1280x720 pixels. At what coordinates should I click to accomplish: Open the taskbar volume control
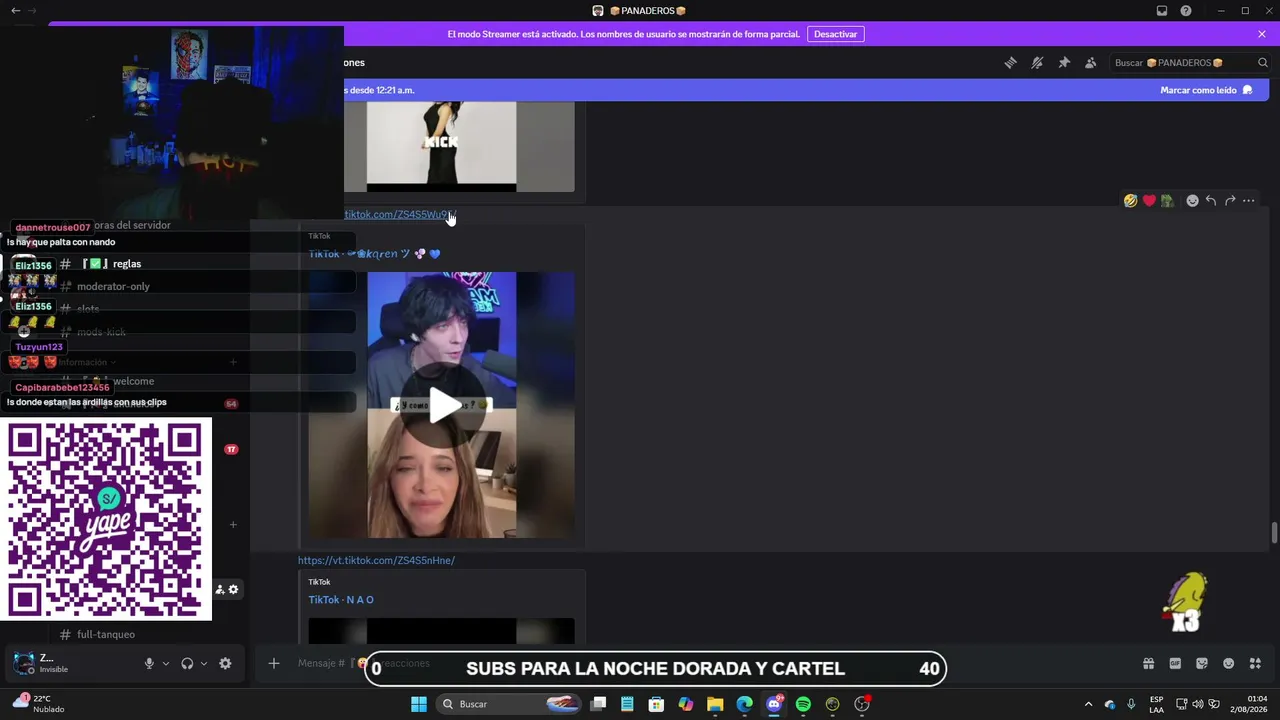coord(1198,704)
